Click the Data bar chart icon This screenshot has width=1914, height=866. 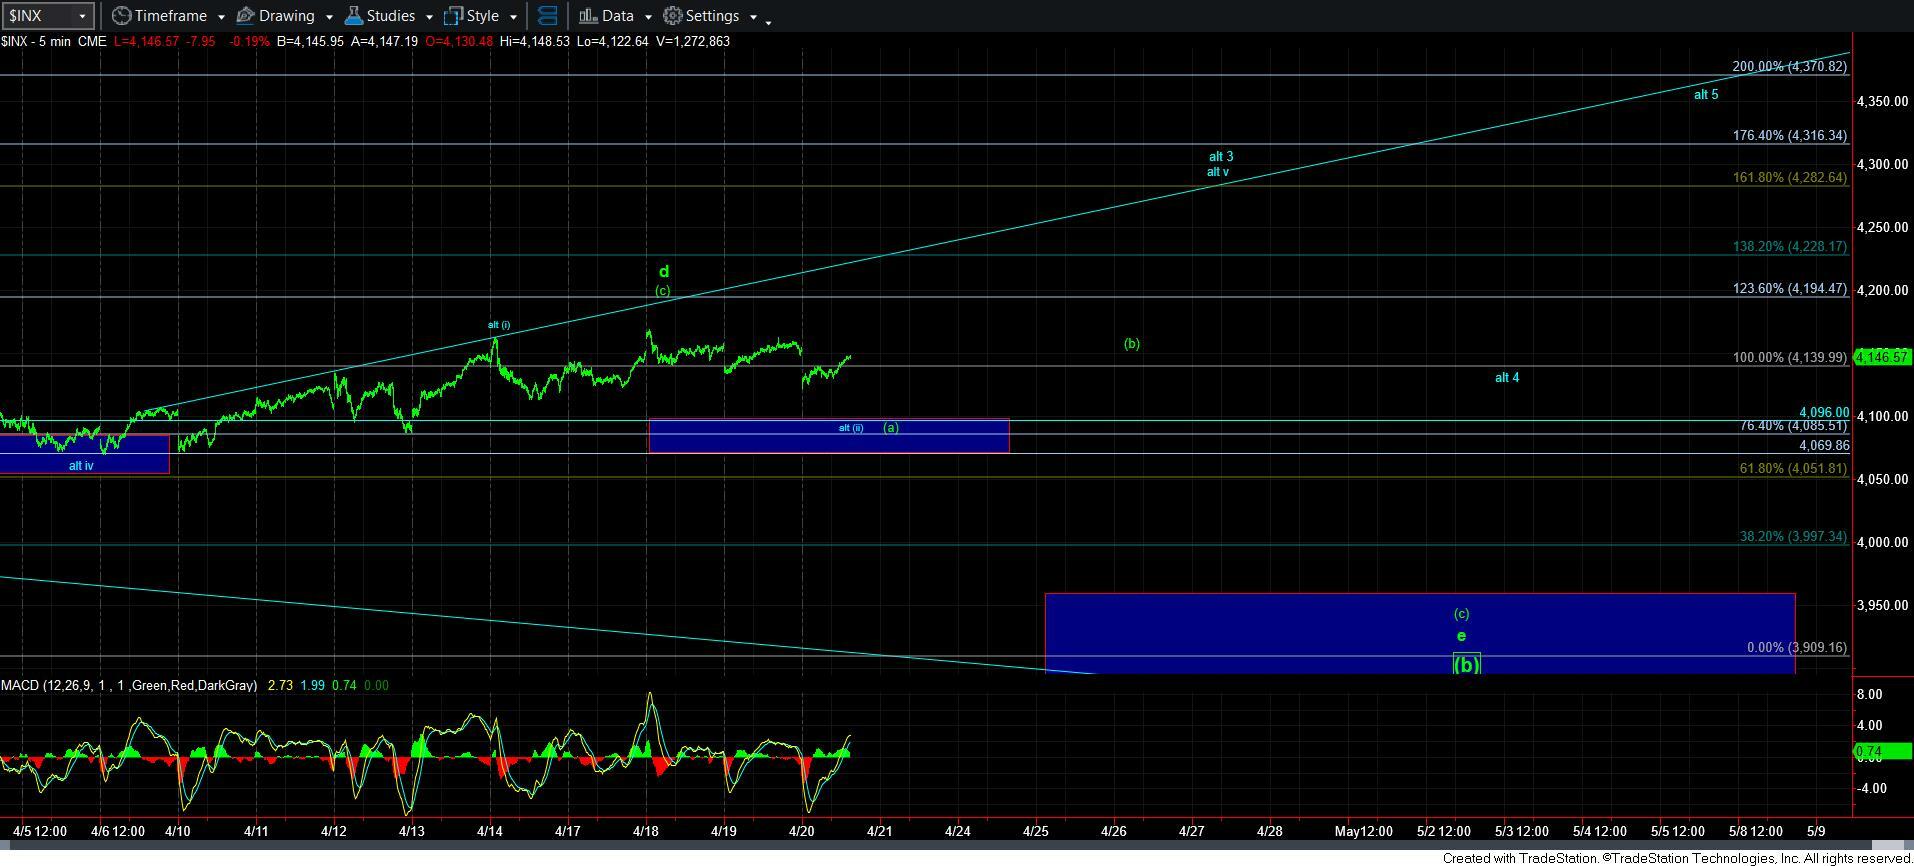[x=588, y=16]
